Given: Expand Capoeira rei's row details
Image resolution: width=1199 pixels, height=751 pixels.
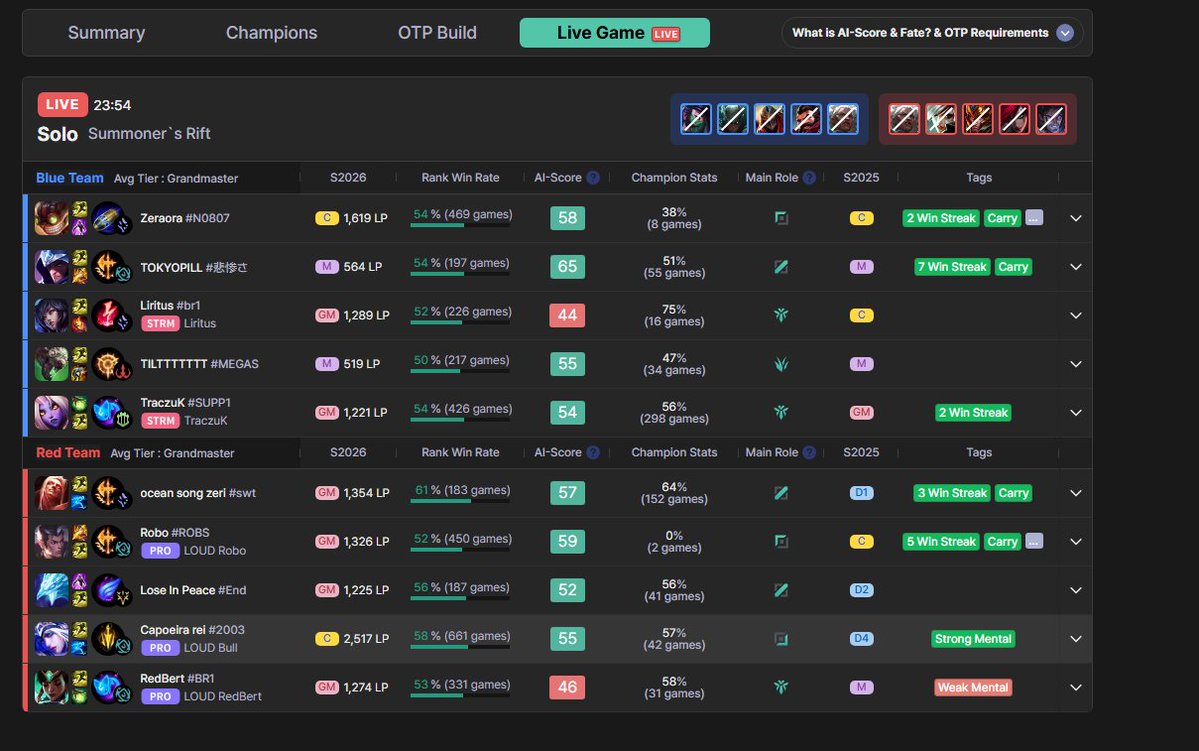Looking at the screenshot, I should pyautogui.click(x=1075, y=639).
